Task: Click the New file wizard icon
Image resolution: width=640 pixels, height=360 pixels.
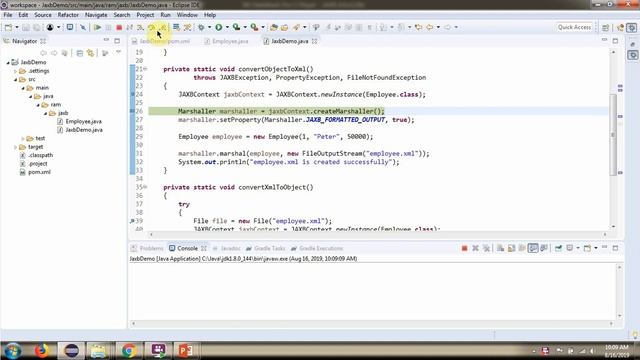Action: coord(8,27)
